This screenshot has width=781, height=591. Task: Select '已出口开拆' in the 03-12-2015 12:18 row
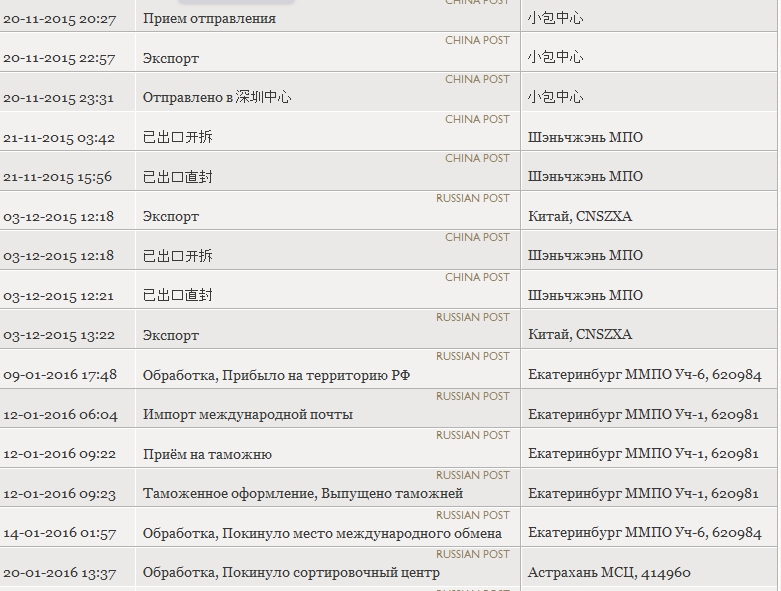point(178,256)
